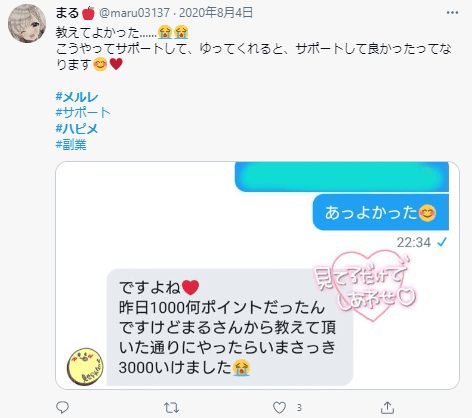472x418 pixels.
Task: Open the #副業 hashtag link
Action: click(x=71, y=145)
